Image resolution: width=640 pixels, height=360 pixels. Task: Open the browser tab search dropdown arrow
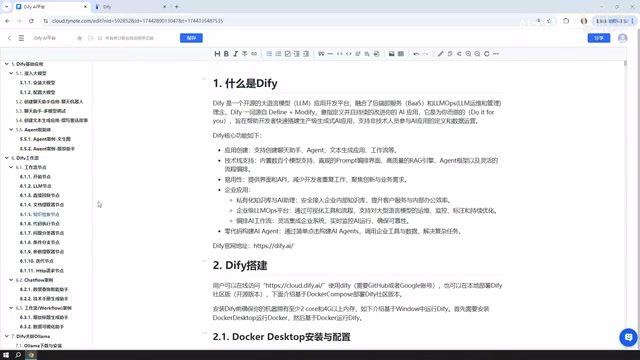click(6, 7)
